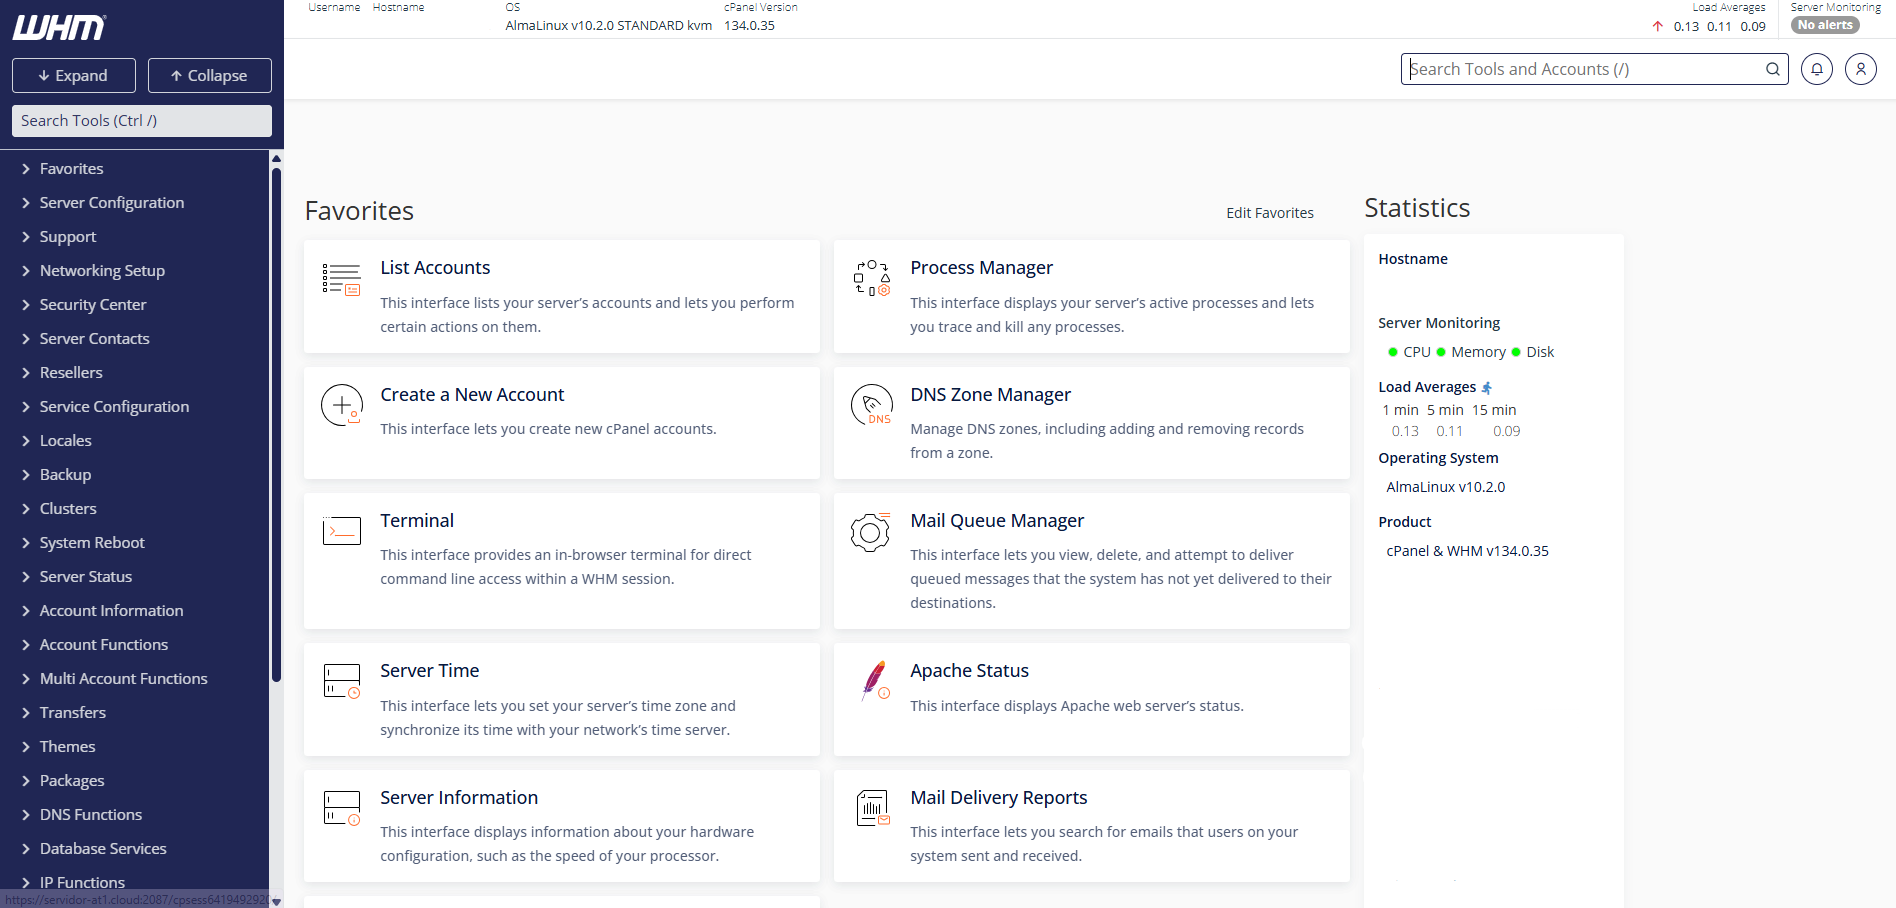Expand the Security Center section
The image size is (1896, 908).
tap(135, 305)
